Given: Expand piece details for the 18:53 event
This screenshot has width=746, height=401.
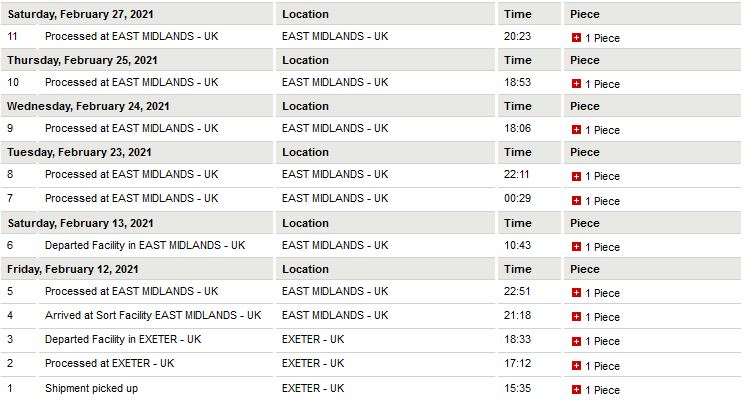Looking at the screenshot, I should [x=576, y=84].
